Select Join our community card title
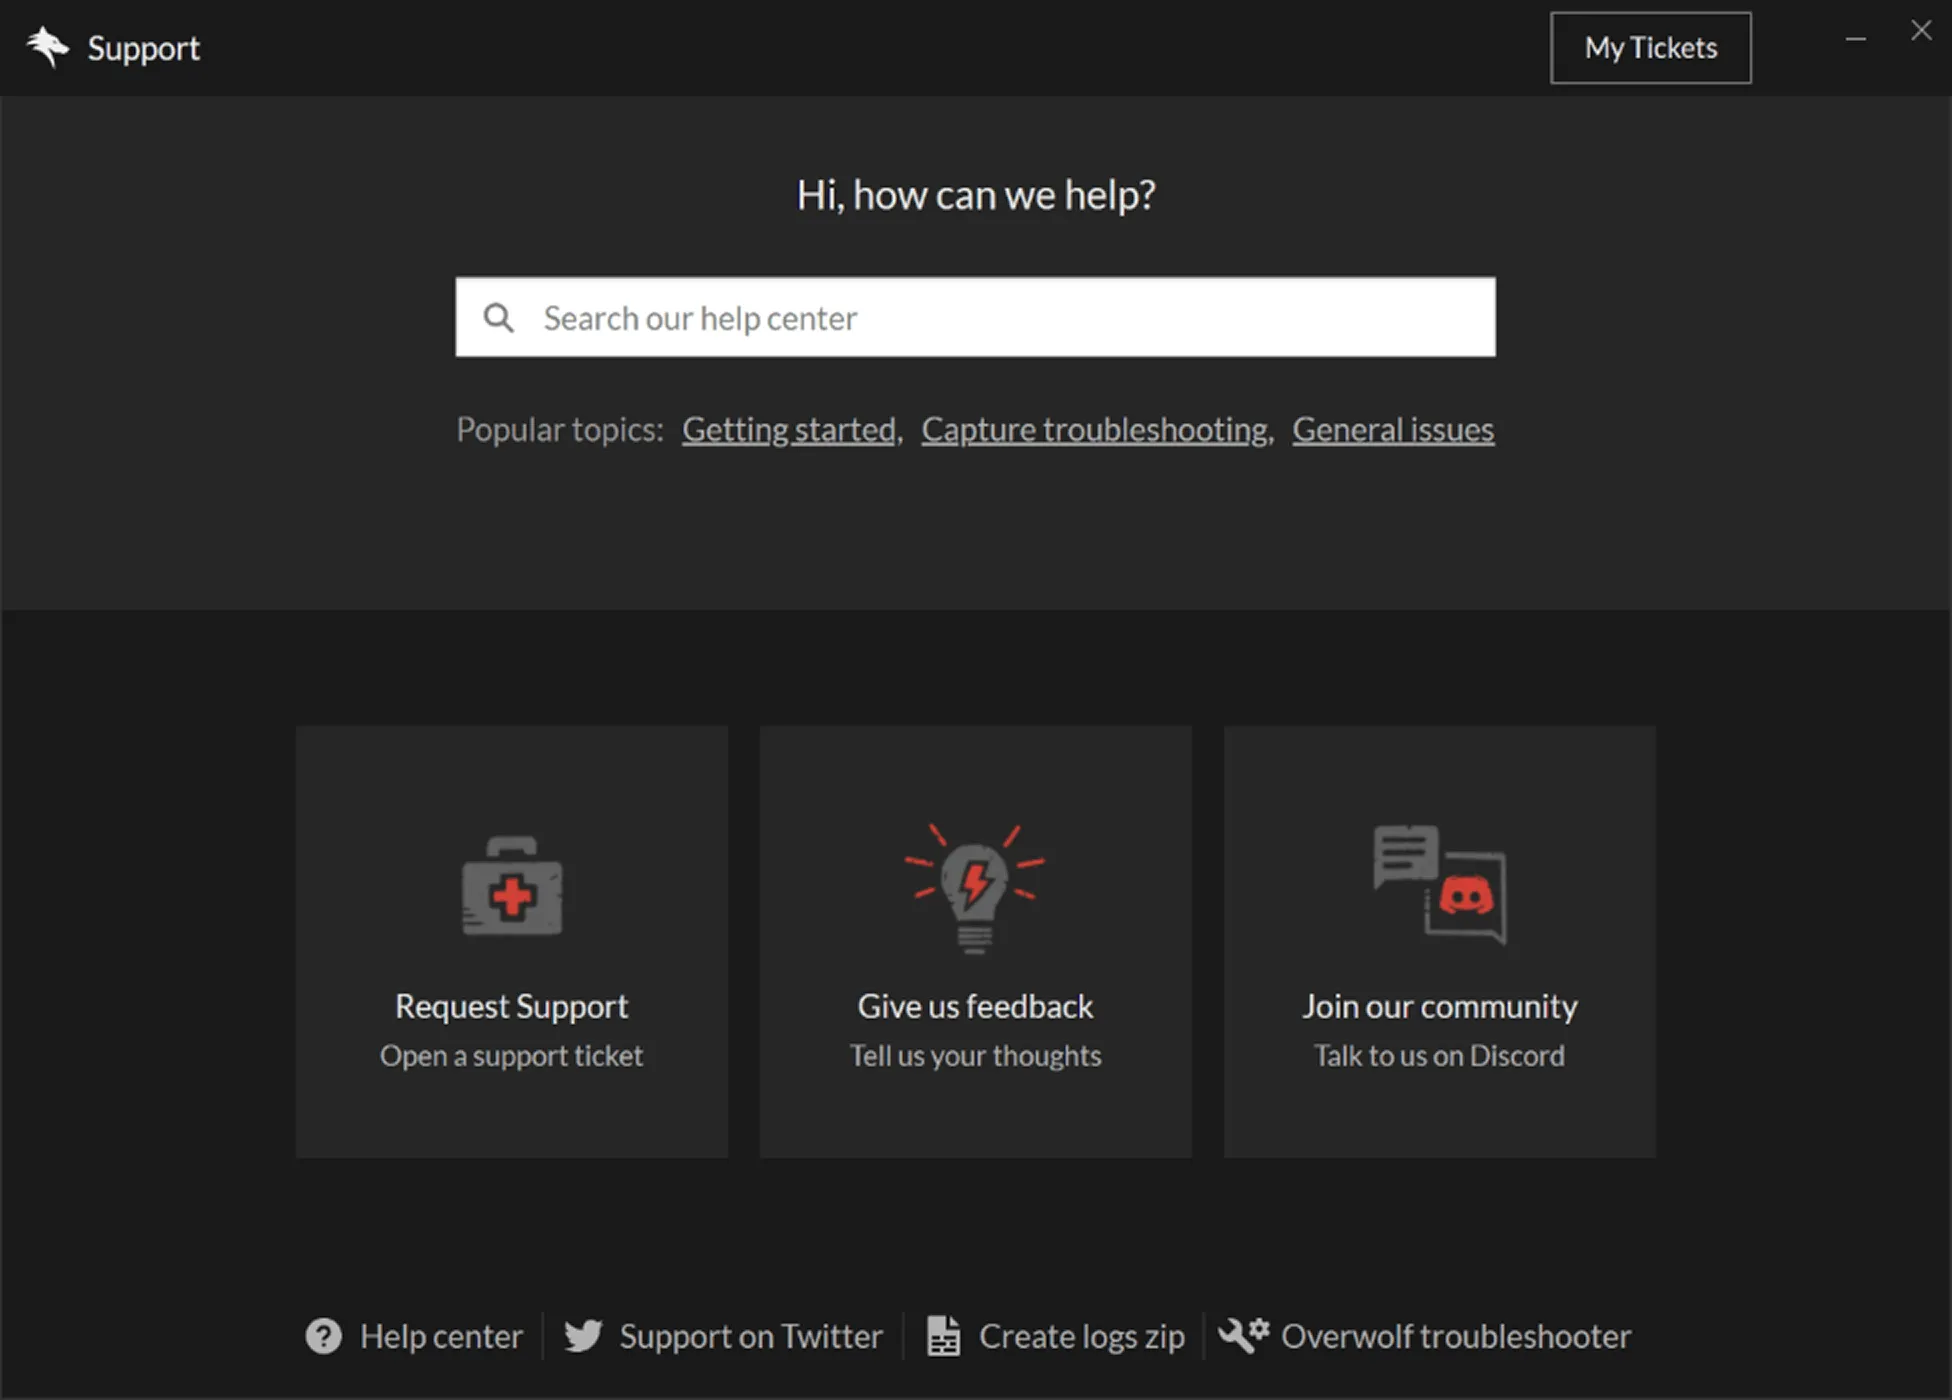The width and height of the screenshot is (1952, 1400). [1440, 1006]
